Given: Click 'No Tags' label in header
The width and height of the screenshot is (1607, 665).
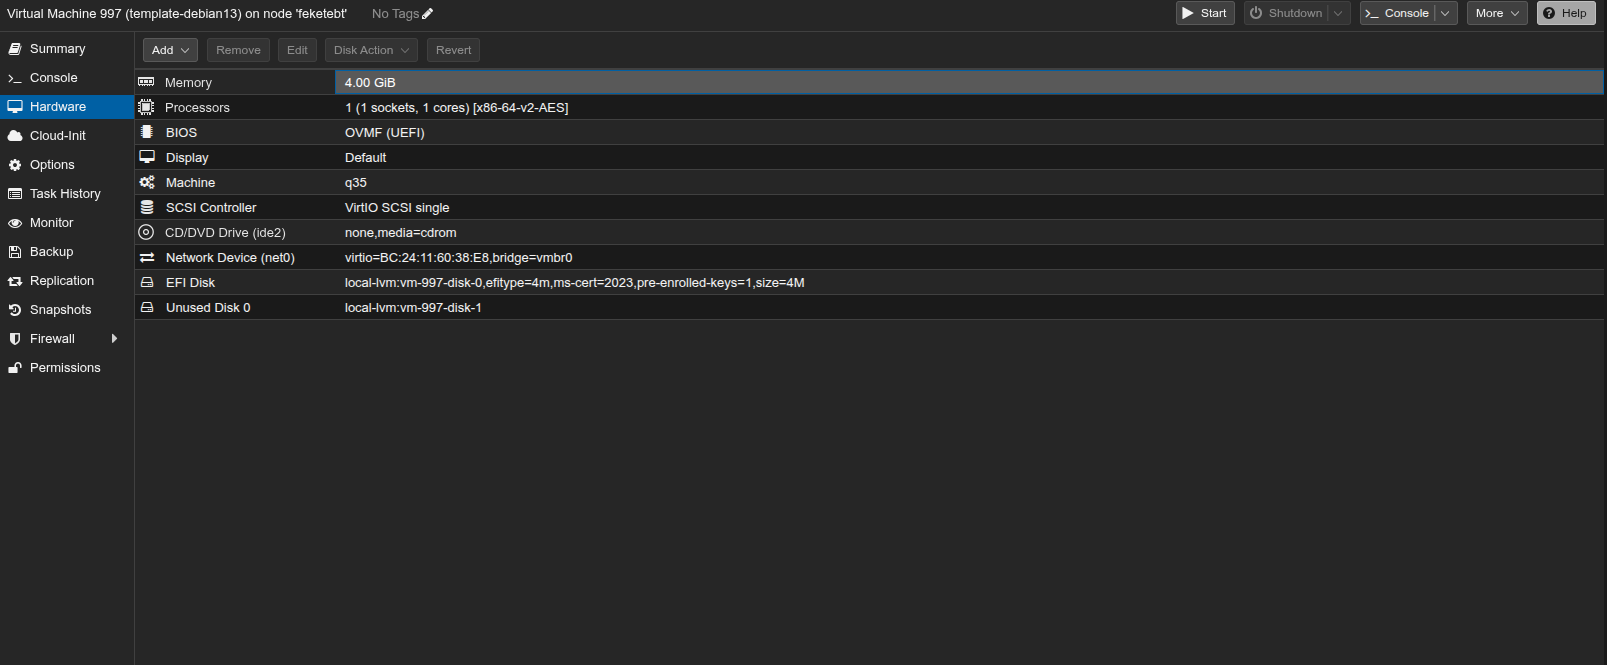Looking at the screenshot, I should [395, 14].
